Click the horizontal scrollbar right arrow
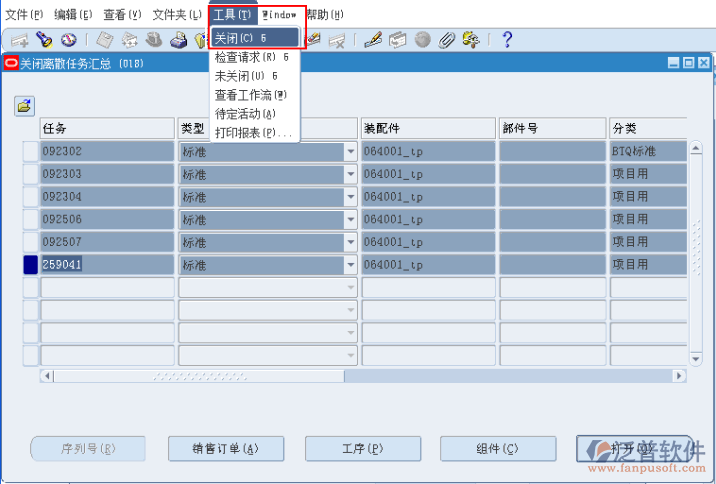 [x=679, y=376]
